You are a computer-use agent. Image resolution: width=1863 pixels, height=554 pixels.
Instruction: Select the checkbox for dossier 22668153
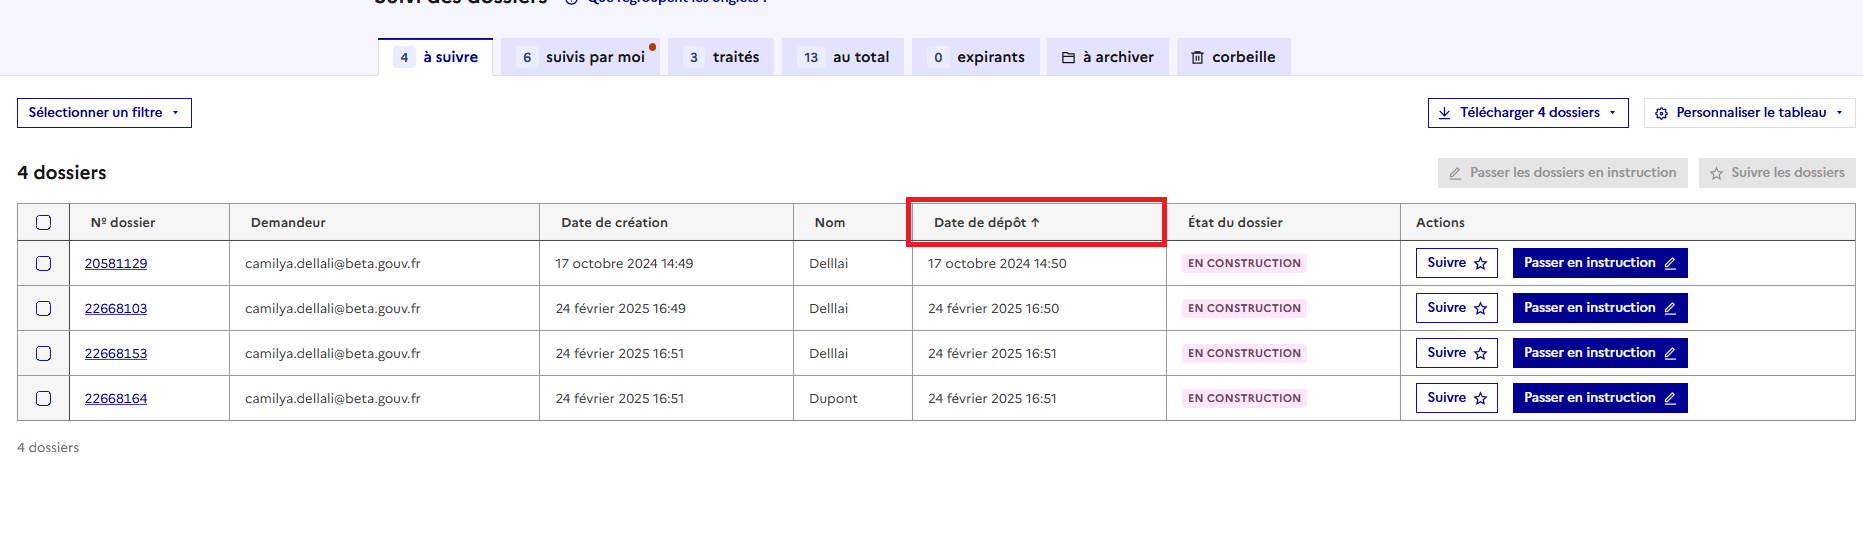tap(44, 354)
